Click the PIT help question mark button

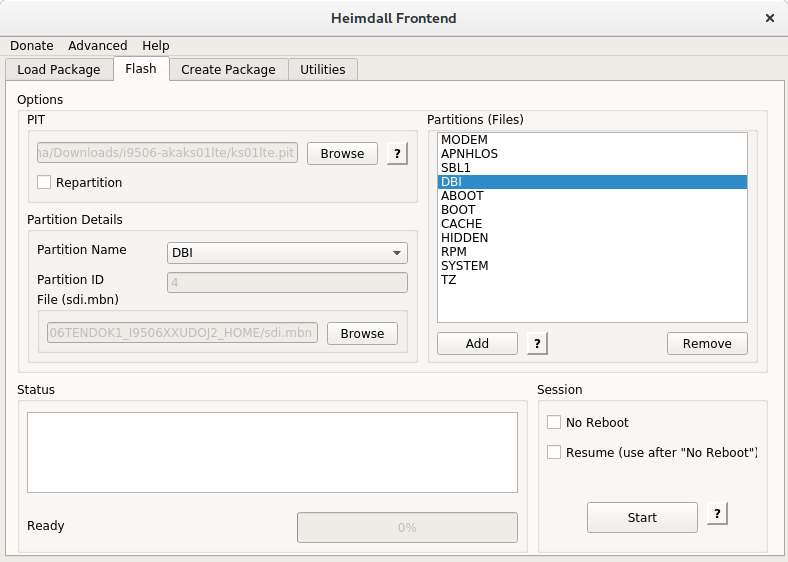click(x=397, y=153)
